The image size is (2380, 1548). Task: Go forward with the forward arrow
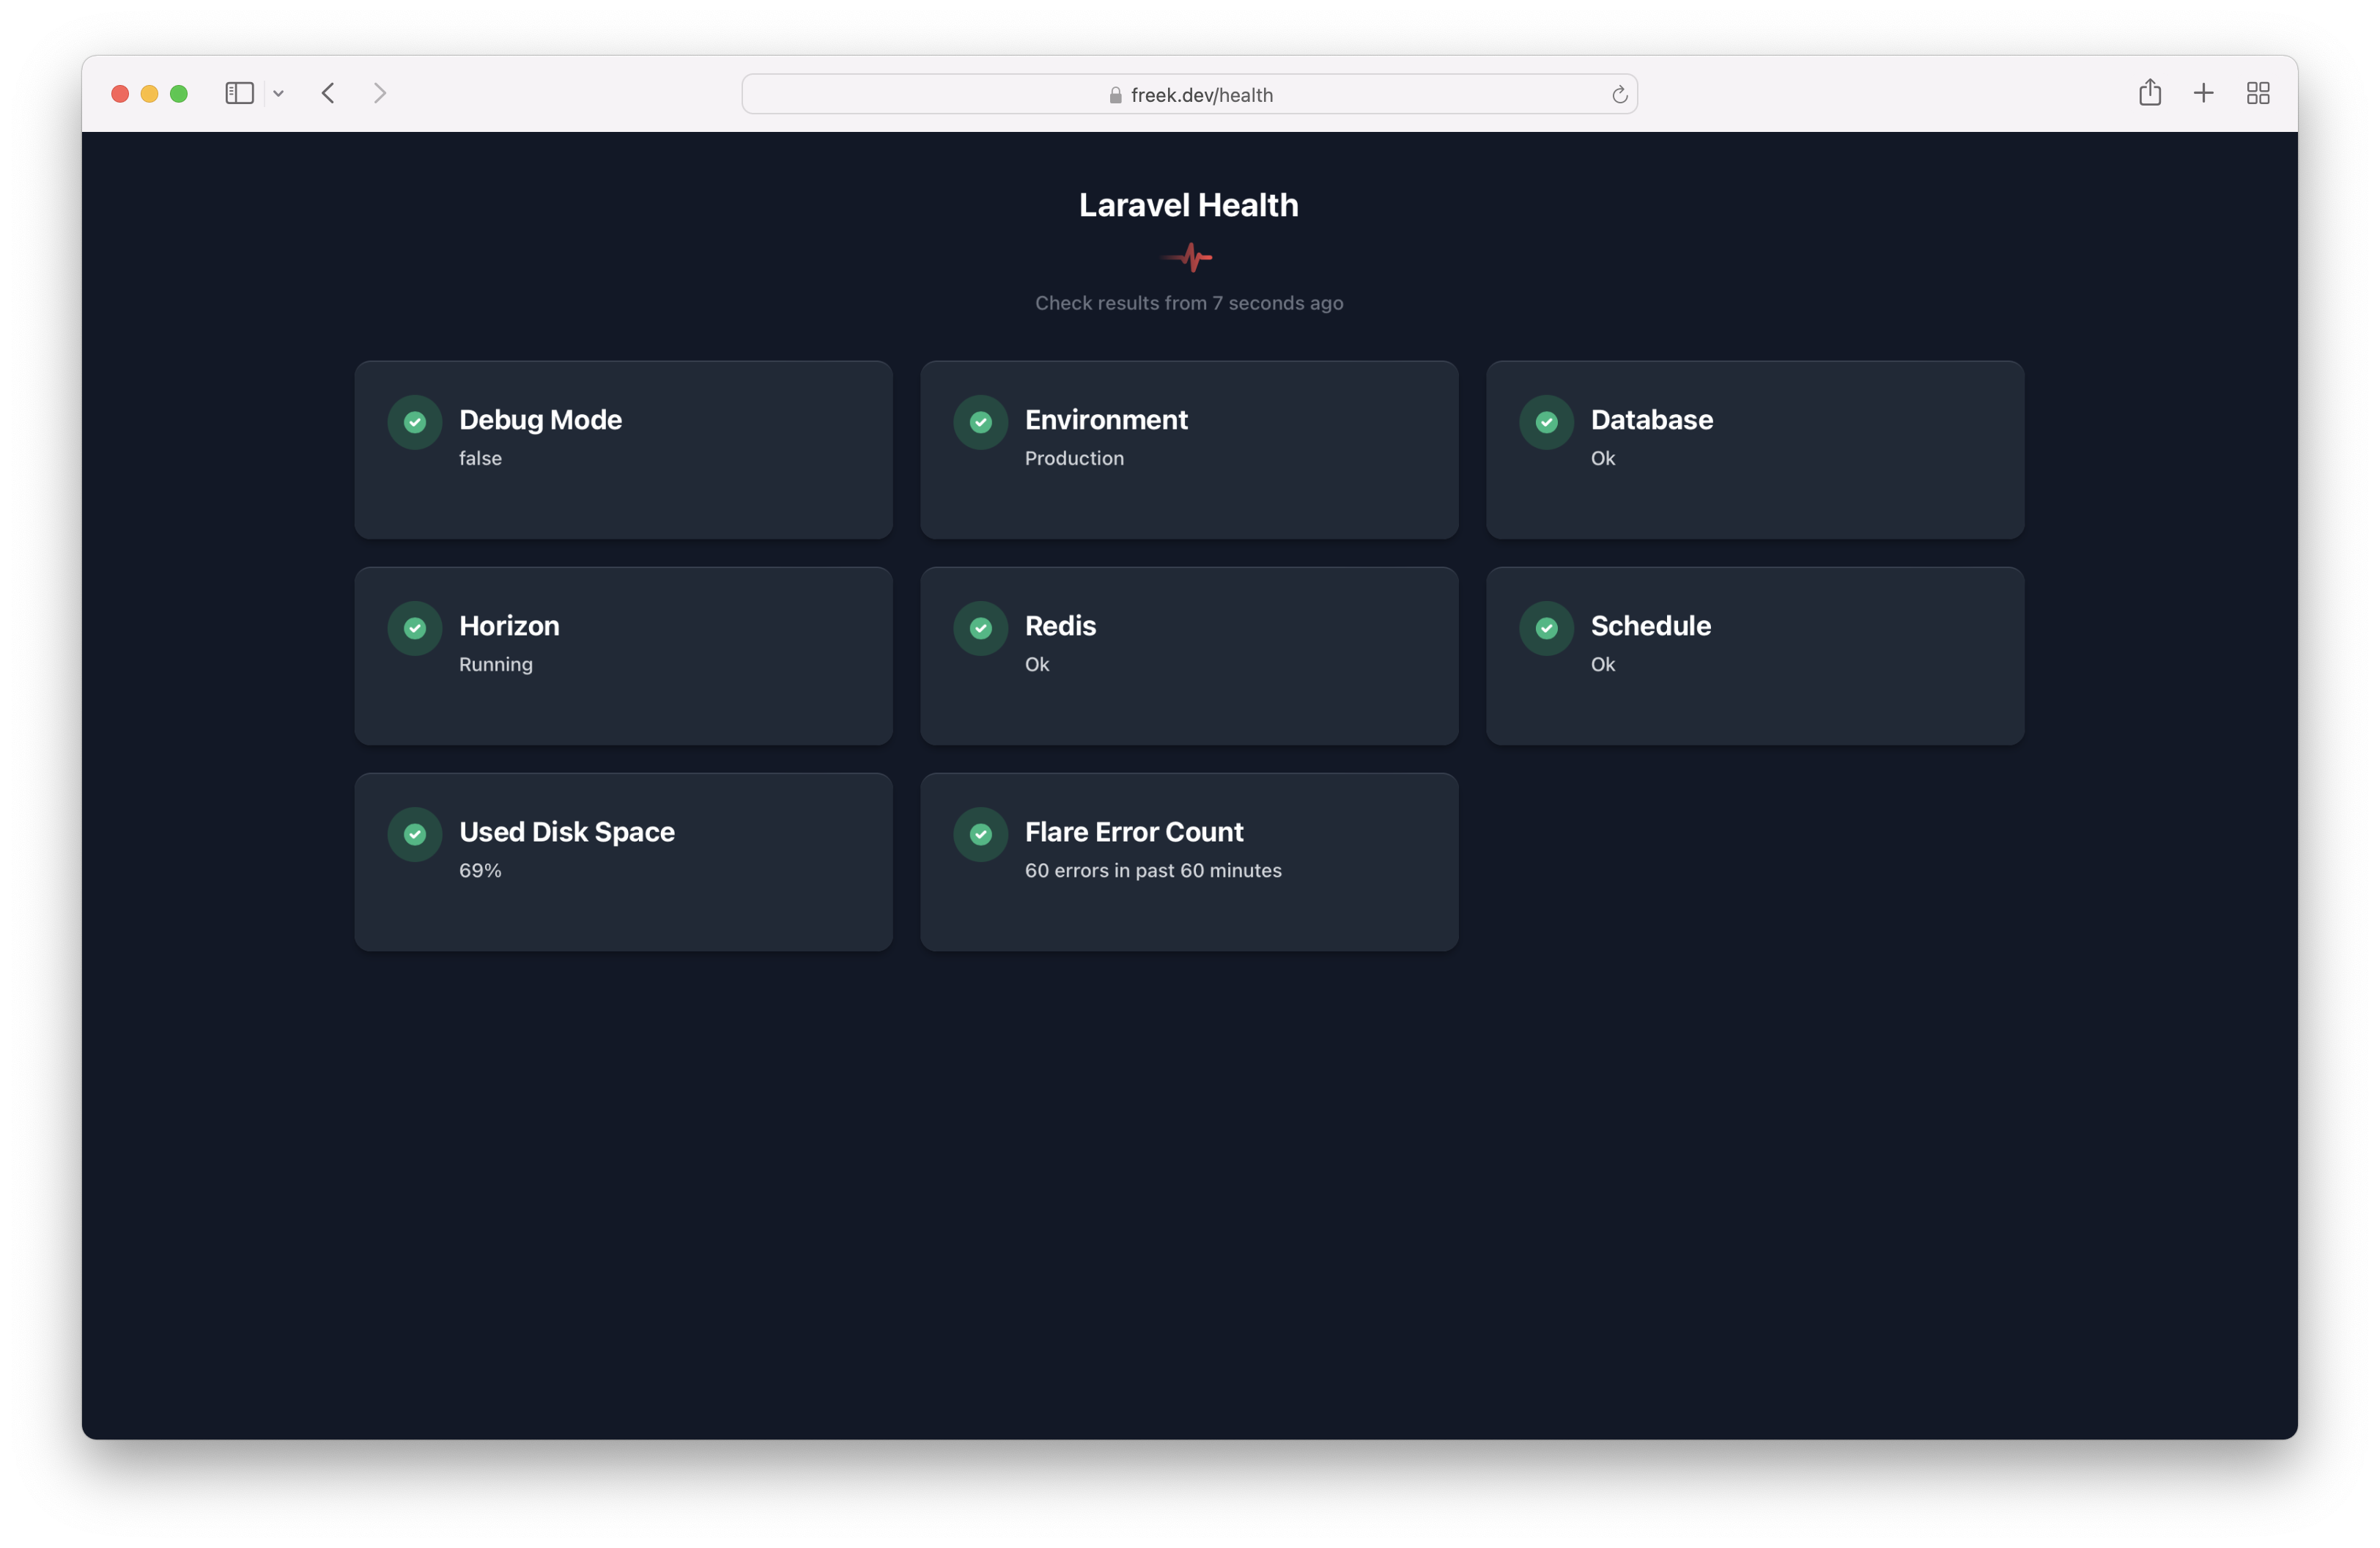tap(380, 93)
